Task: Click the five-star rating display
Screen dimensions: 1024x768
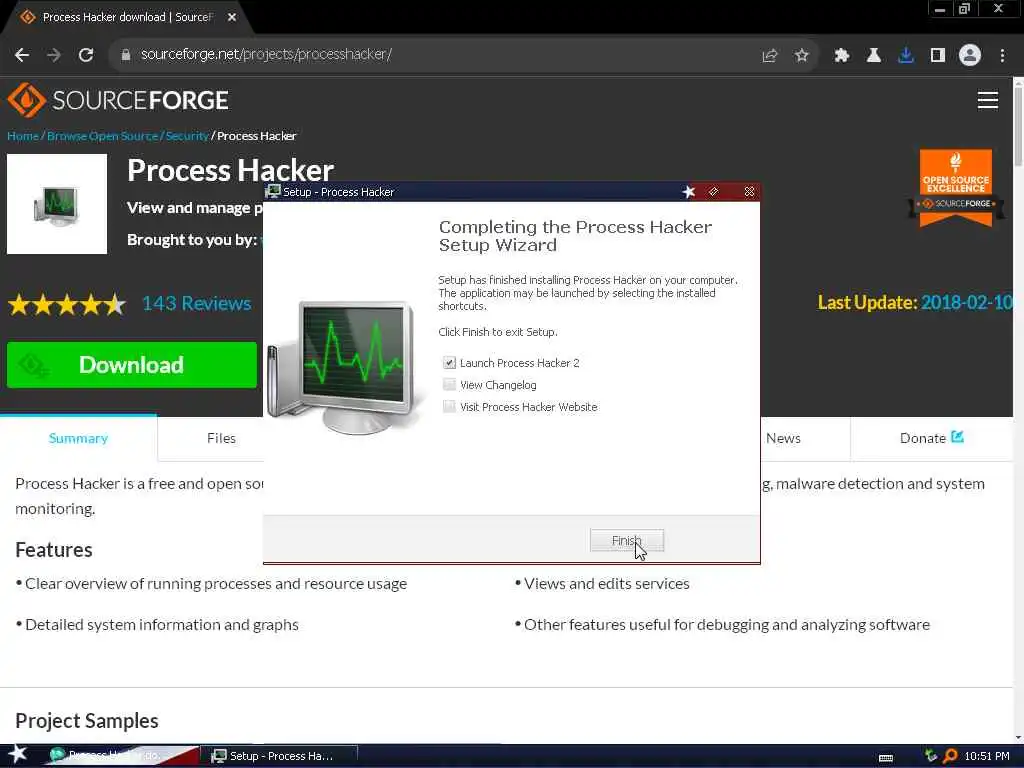Action: [67, 304]
